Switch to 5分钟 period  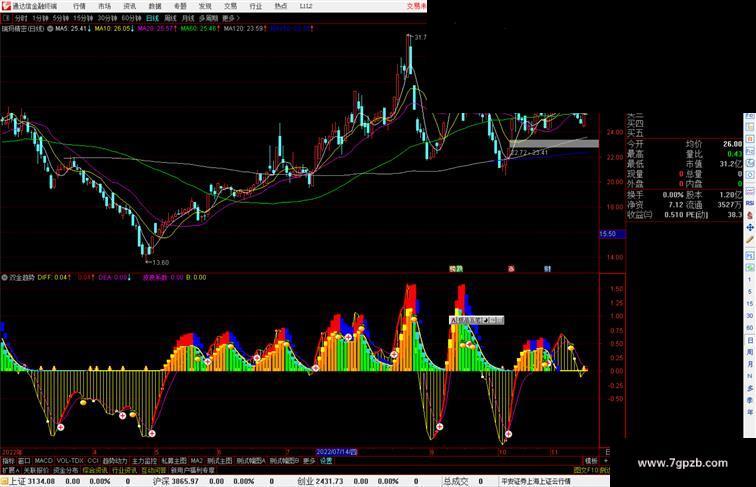(61, 18)
